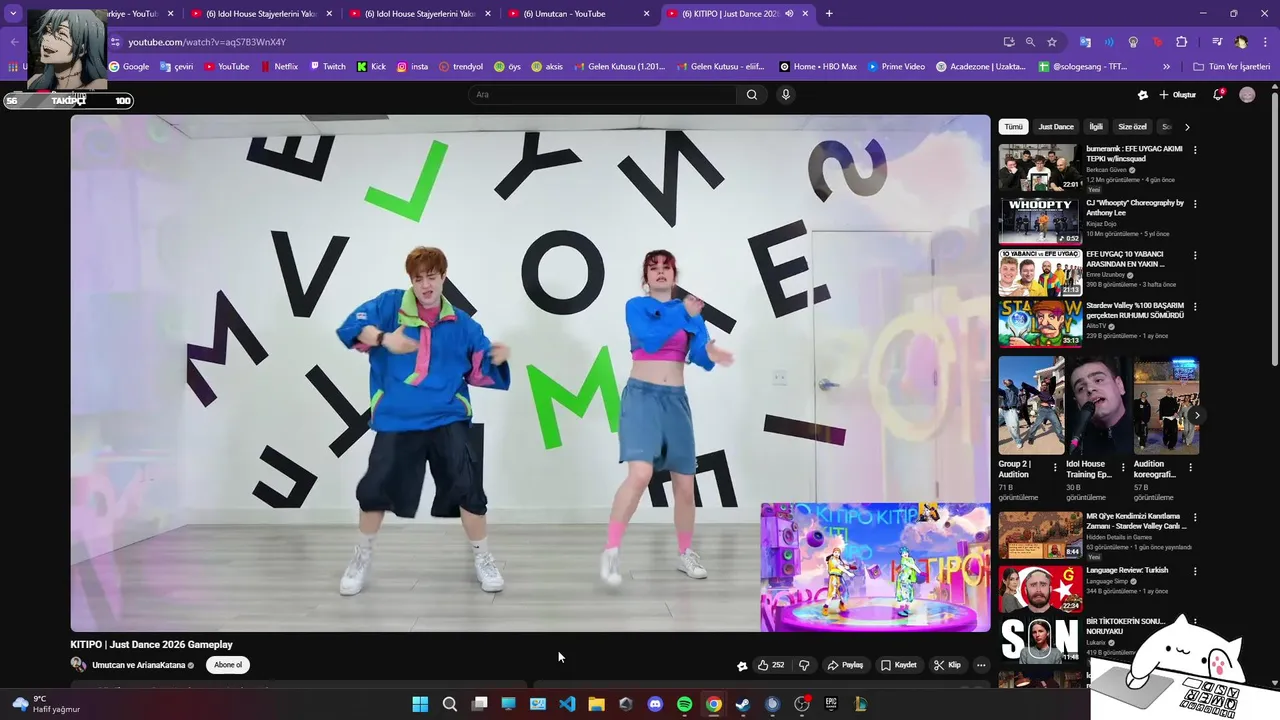Open the browser extensions puzzle icon
Screen dimensions: 1280x720
(x=1181, y=42)
